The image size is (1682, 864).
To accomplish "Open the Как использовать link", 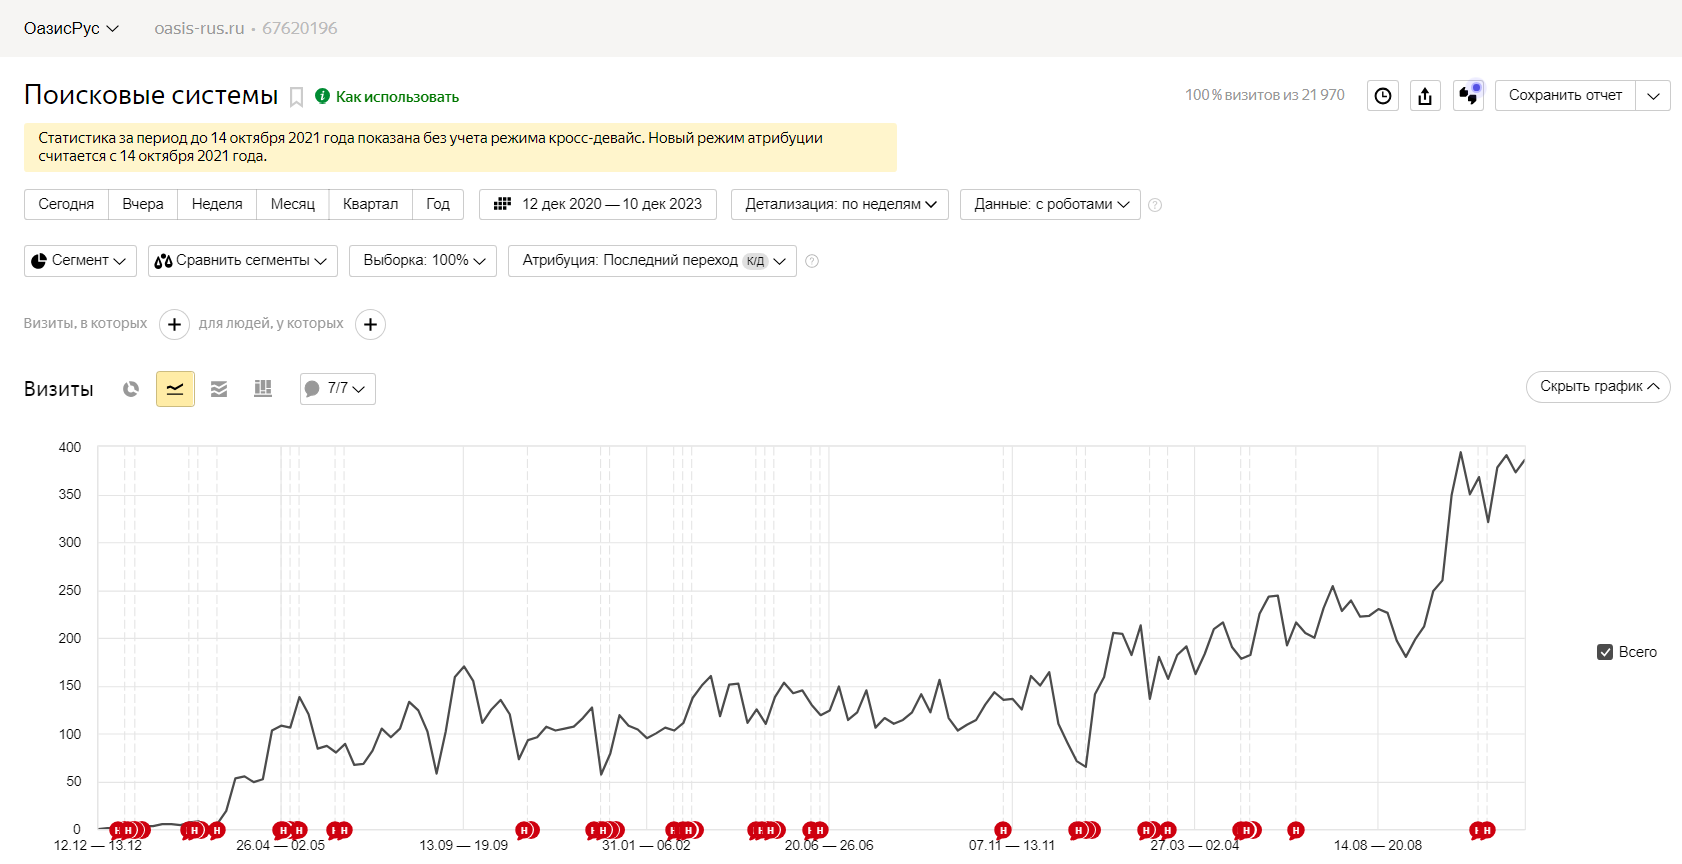I will [397, 97].
